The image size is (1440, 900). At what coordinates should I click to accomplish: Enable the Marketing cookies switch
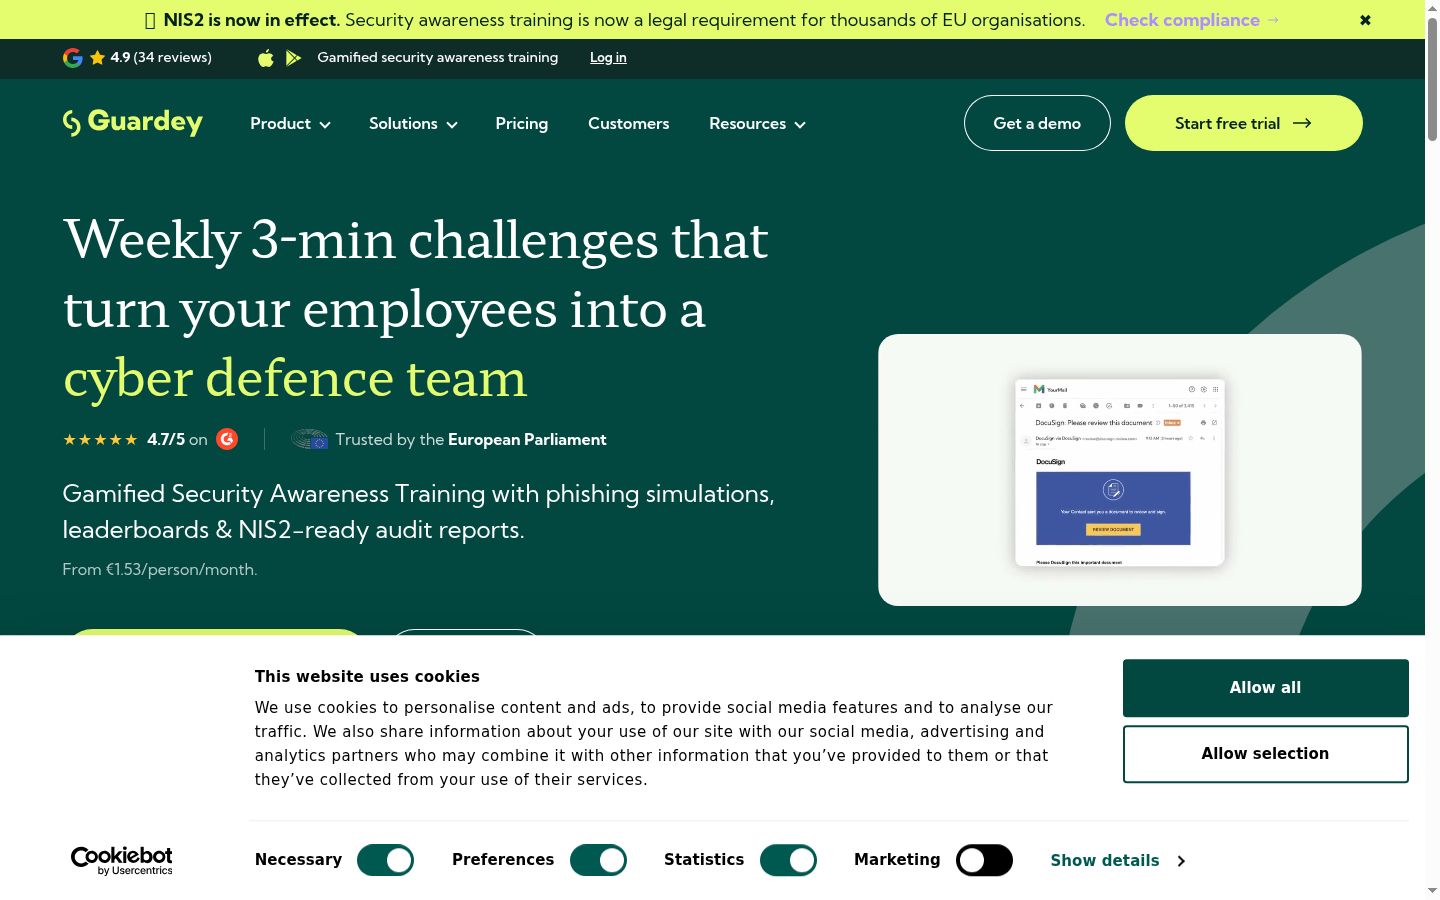pos(984,860)
